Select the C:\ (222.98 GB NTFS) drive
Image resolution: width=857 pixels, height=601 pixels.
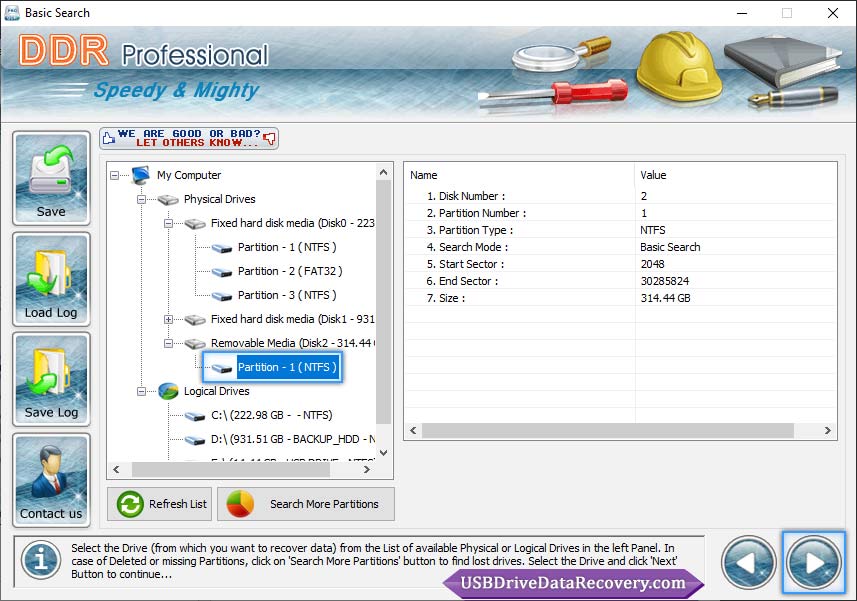coord(272,415)
